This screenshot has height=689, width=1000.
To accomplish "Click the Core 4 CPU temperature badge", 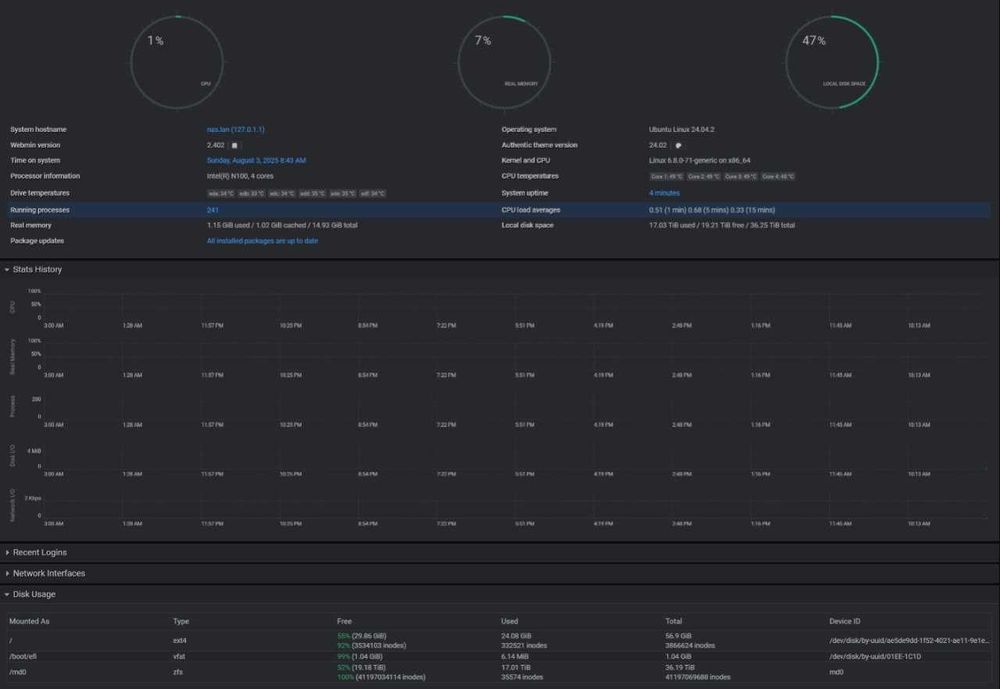I will pyautogui.click(x=778, y=177).
